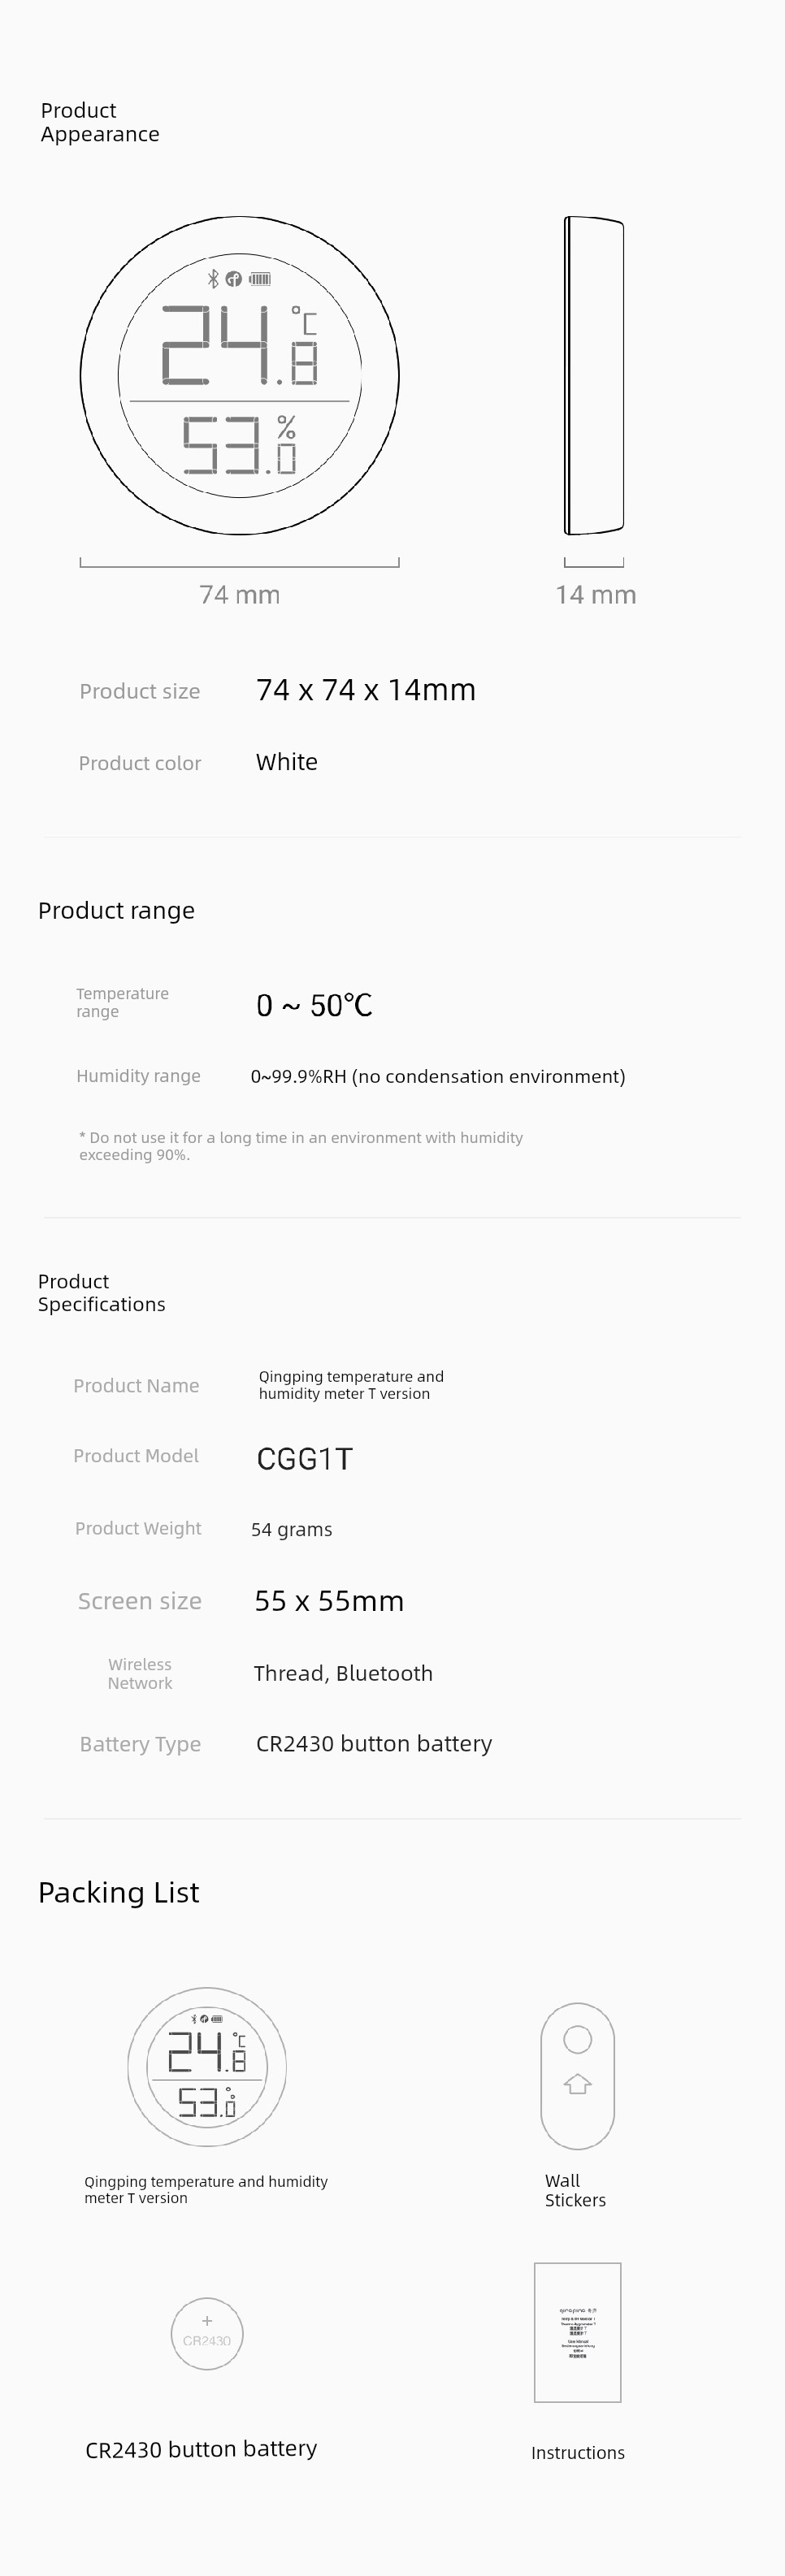This screenshot has height=2576, width=785.
Task: Click the Bluetooth icon on the large thermometer
Action: tap(212, 279)
